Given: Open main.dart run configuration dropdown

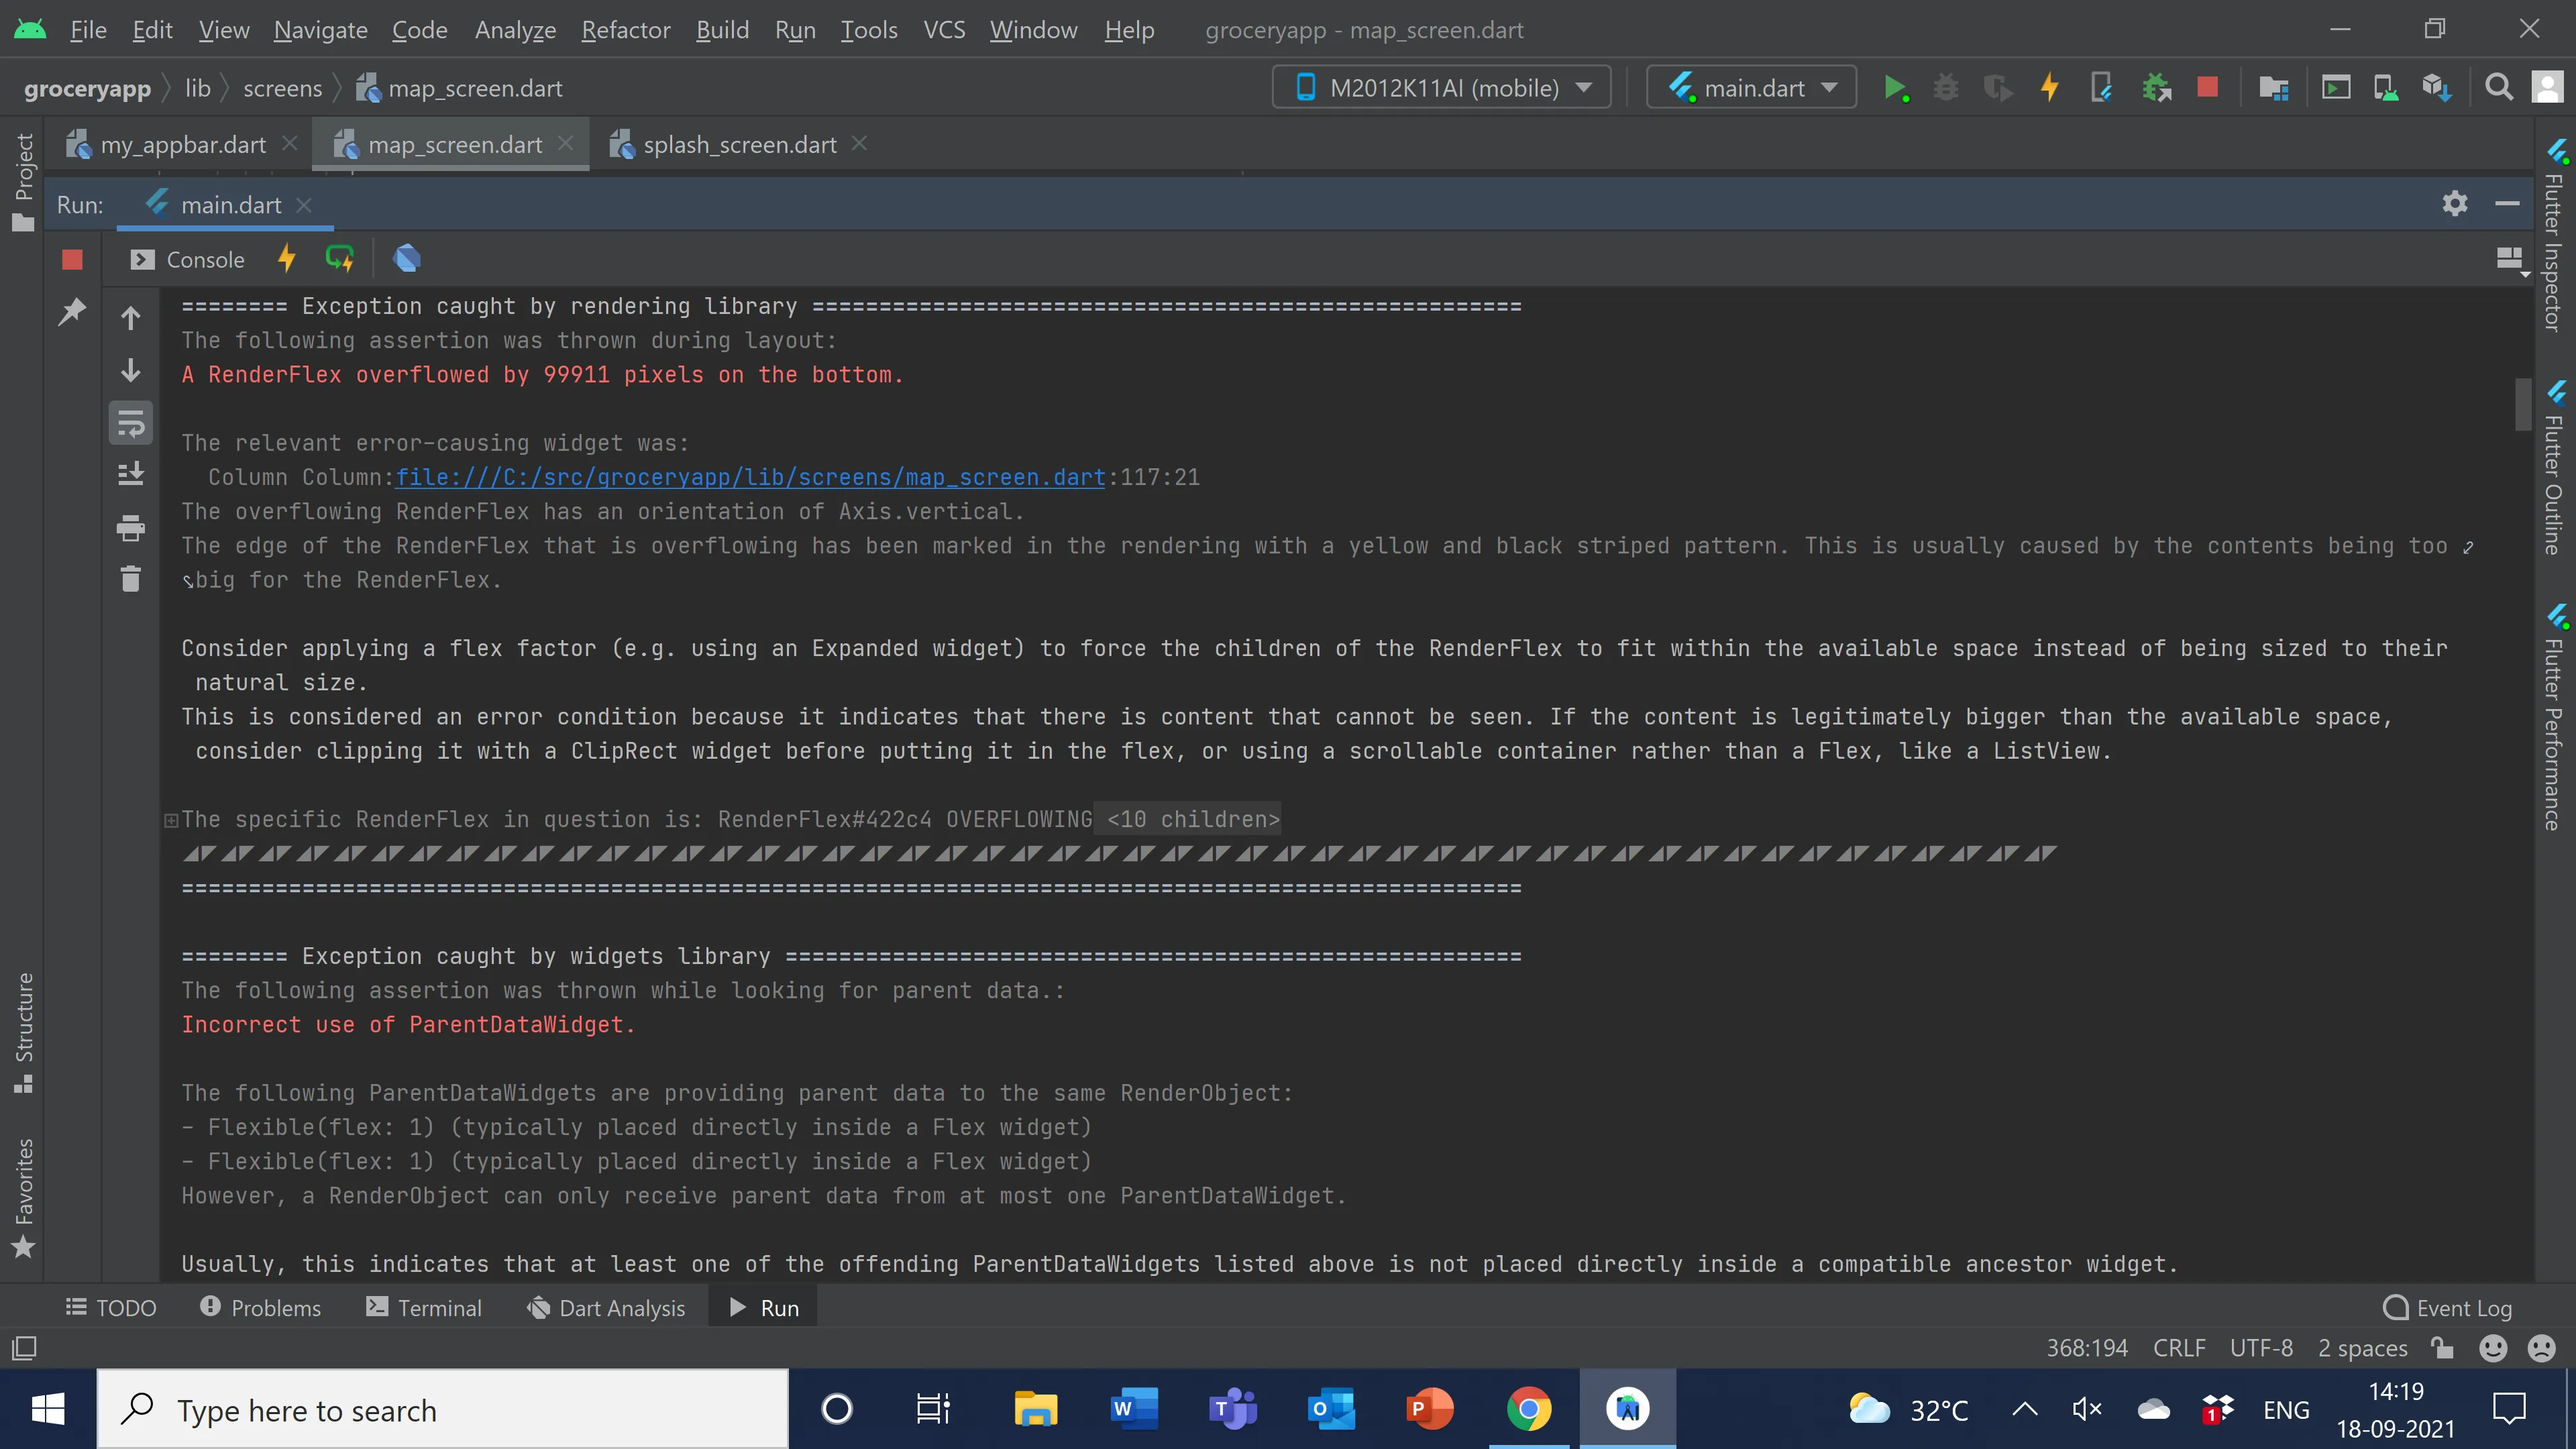Looking at the screenshot, I should 1752,88.
